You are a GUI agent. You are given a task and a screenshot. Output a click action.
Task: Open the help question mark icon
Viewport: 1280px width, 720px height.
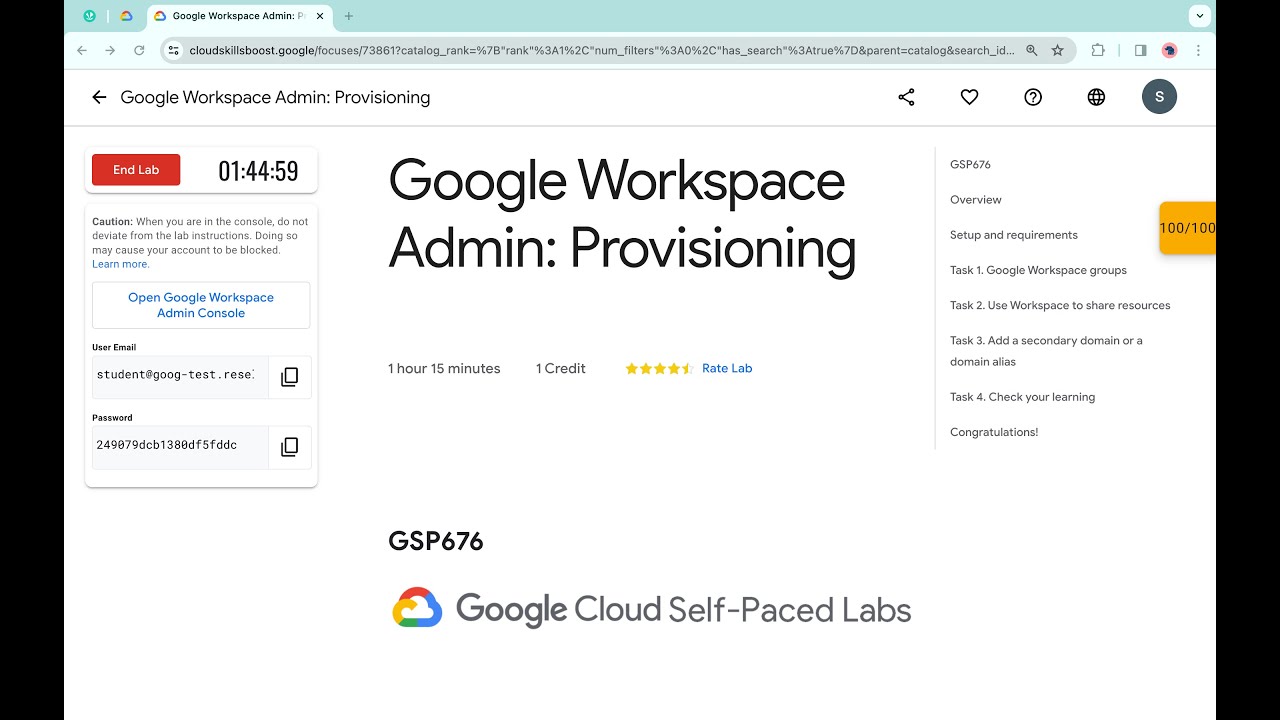[x=1033, y=97]
